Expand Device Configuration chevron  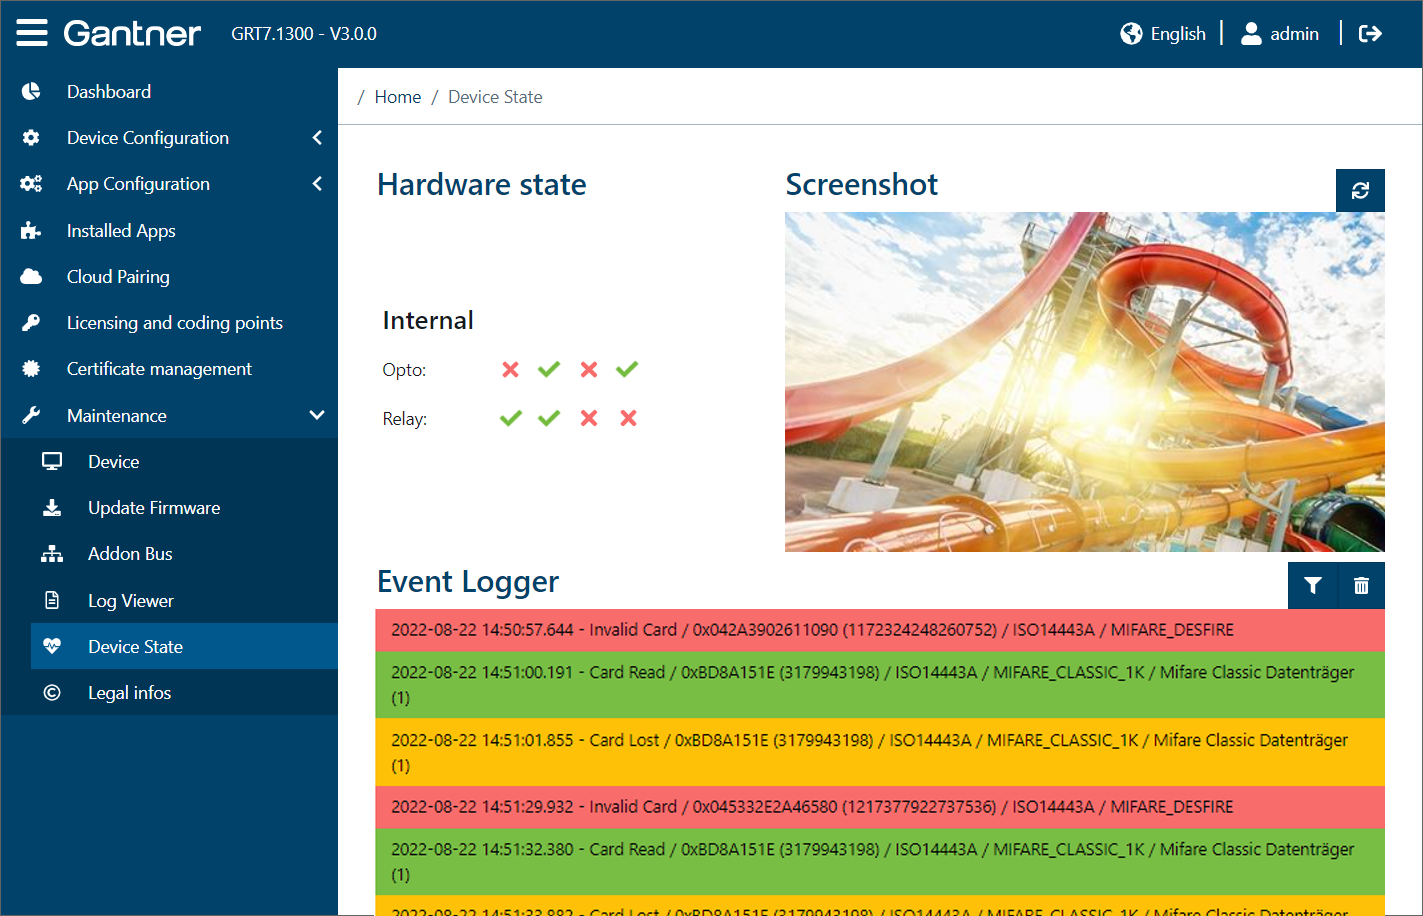(x=317, y=138)
